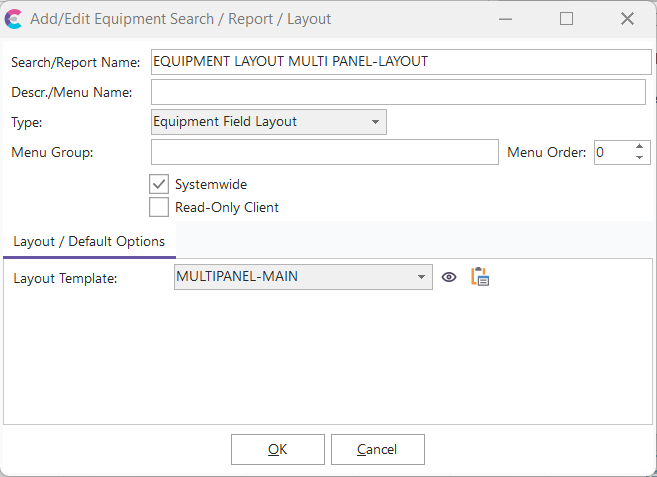
Task: Enable the Read-Only Client checkbox
Action: pos(159,207)
